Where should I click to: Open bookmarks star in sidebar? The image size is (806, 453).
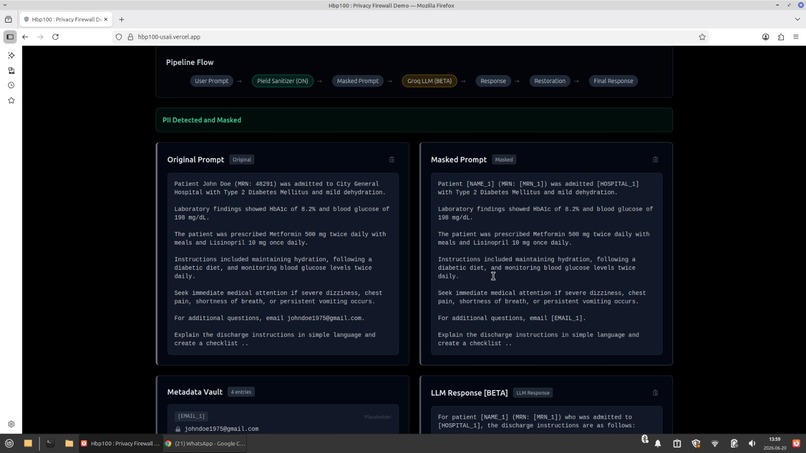point(11,100)
